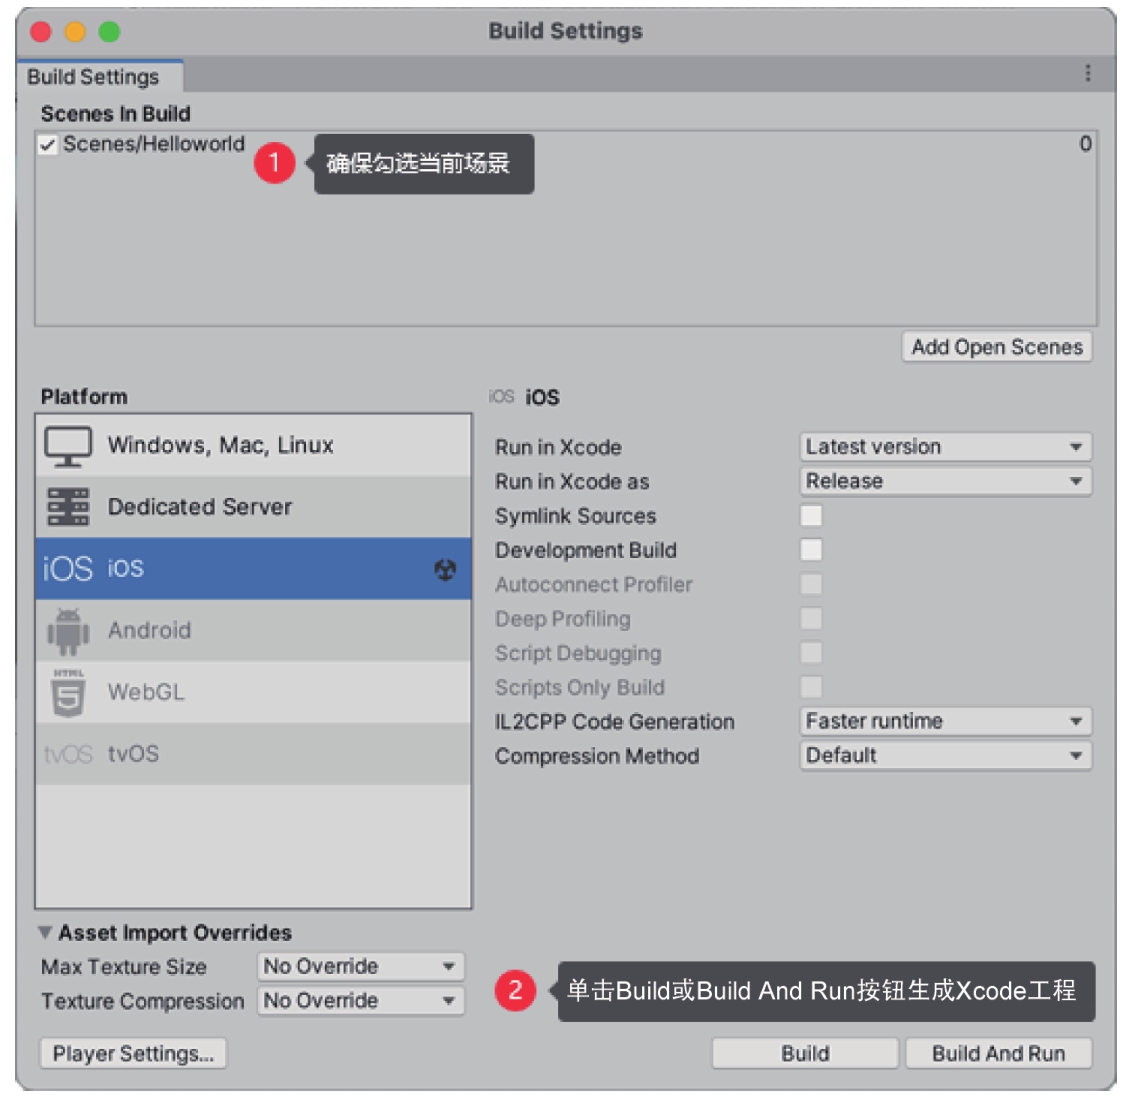
Task: Enable the Development Build checkbox
Action: coord(811,550)
